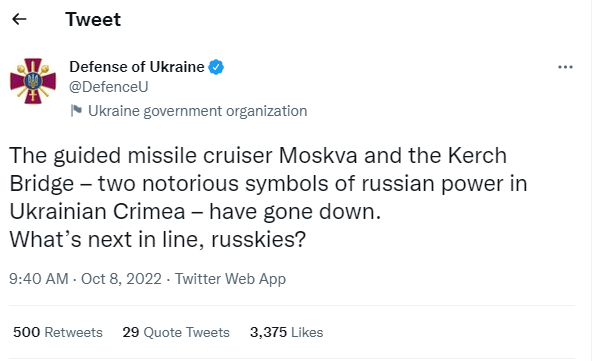This screenshot has width=612, height=361.
Task: Click the Twitter Web App source link
Action: coord(230,279)
